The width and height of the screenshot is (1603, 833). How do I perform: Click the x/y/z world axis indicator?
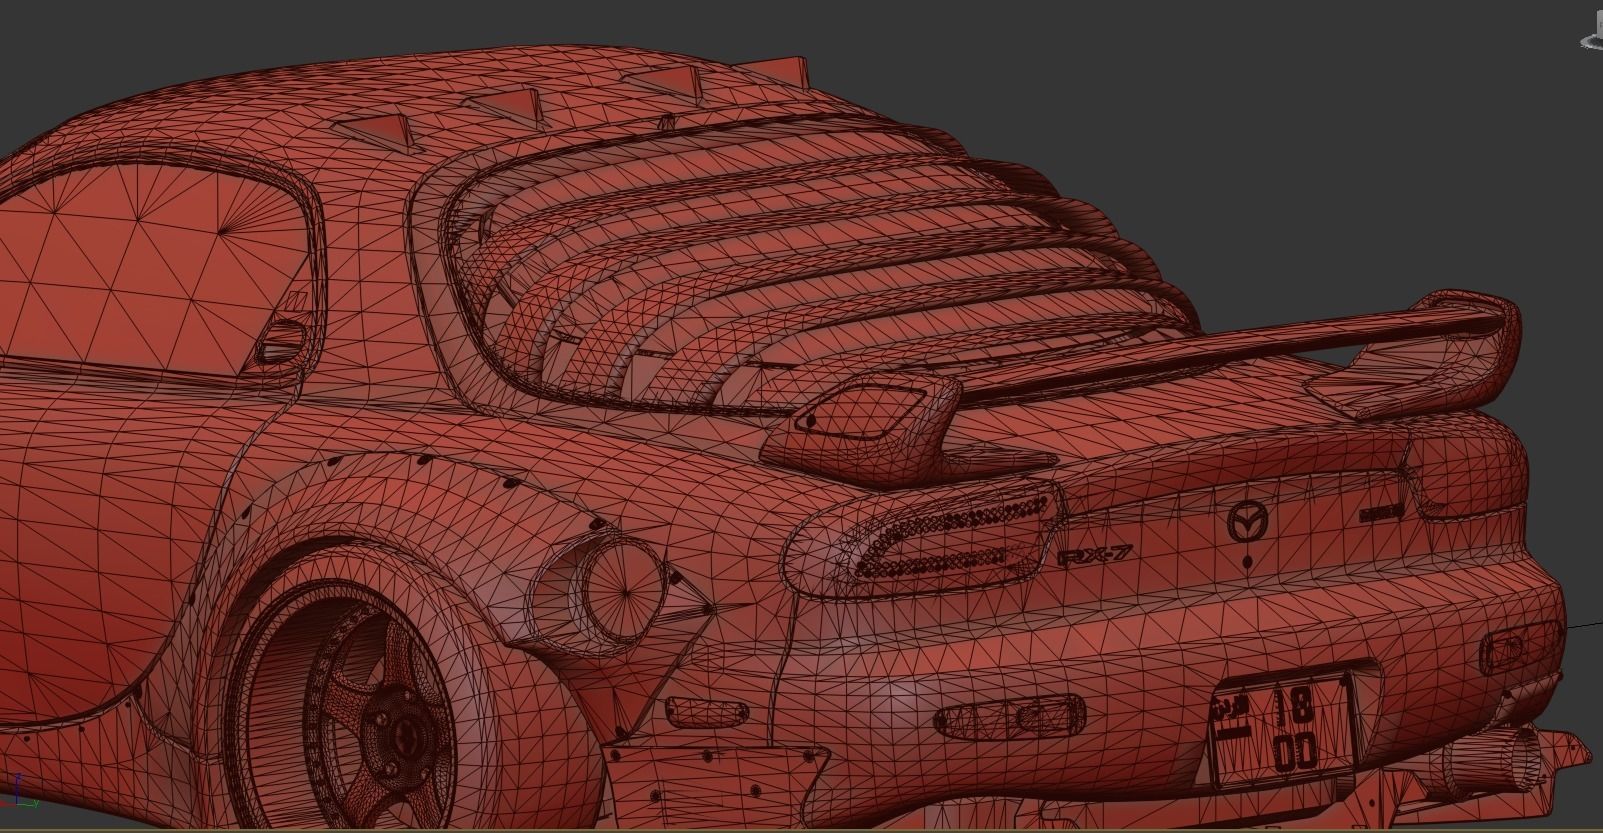coord(20,790)
